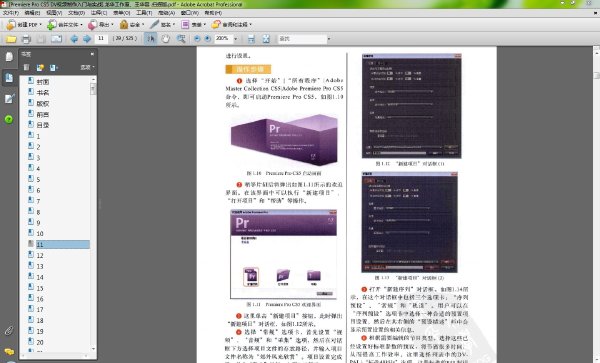The height and width of the screenshot is (363, 600).
Task: Open the Window menu
Action: point(190,13)
